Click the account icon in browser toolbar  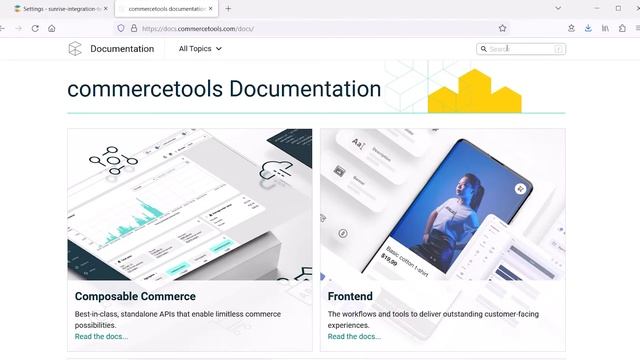571,28
